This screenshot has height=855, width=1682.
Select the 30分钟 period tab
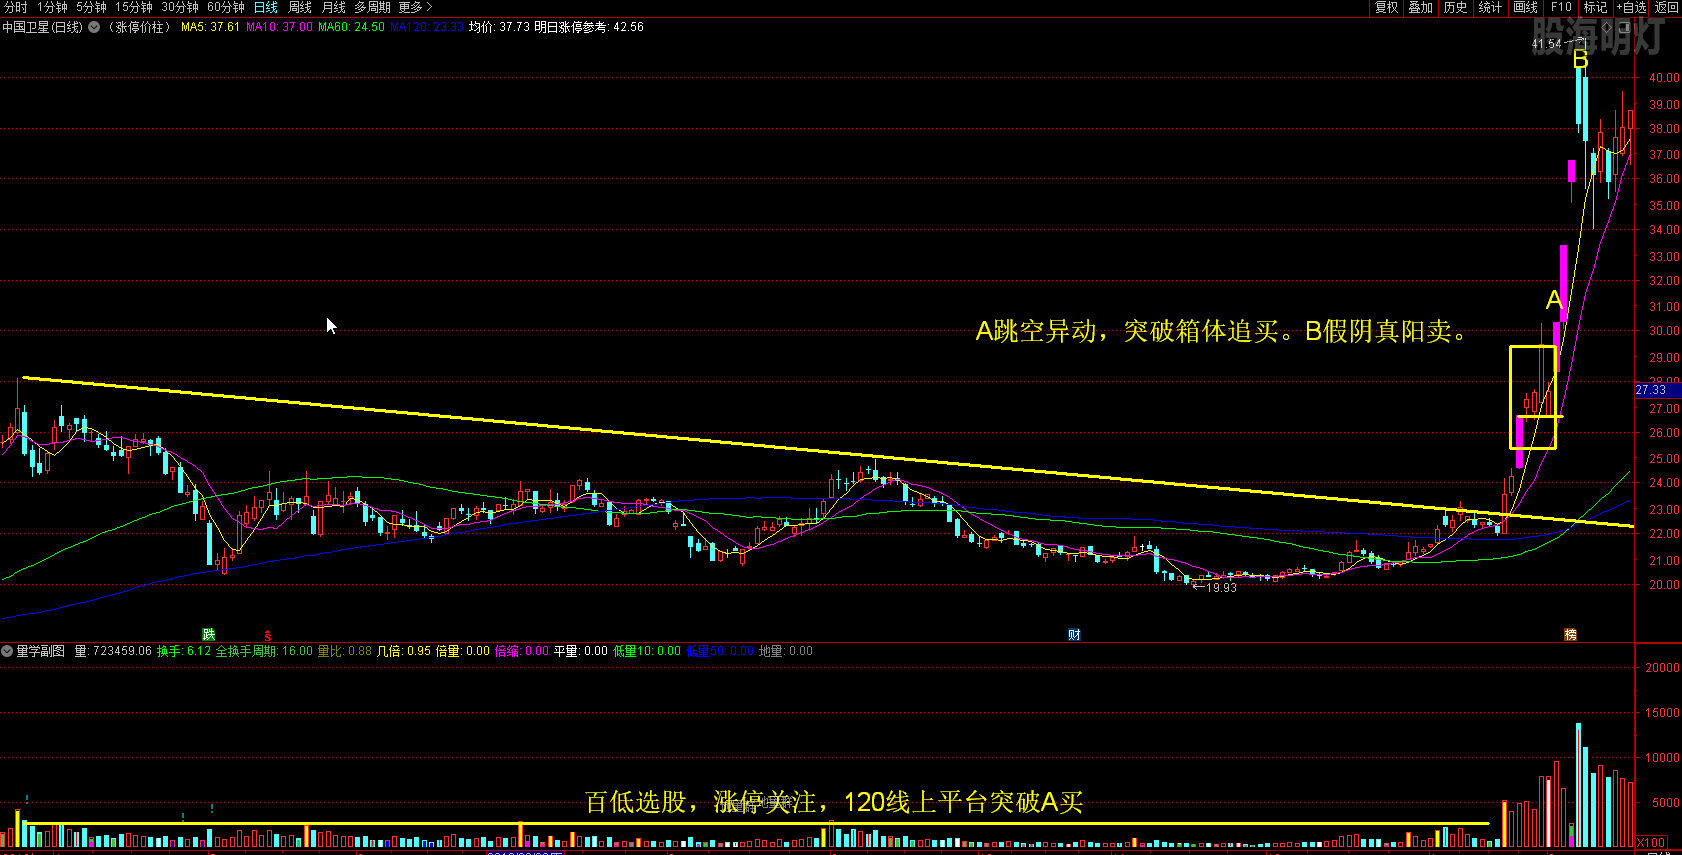[x=180, y=7]
